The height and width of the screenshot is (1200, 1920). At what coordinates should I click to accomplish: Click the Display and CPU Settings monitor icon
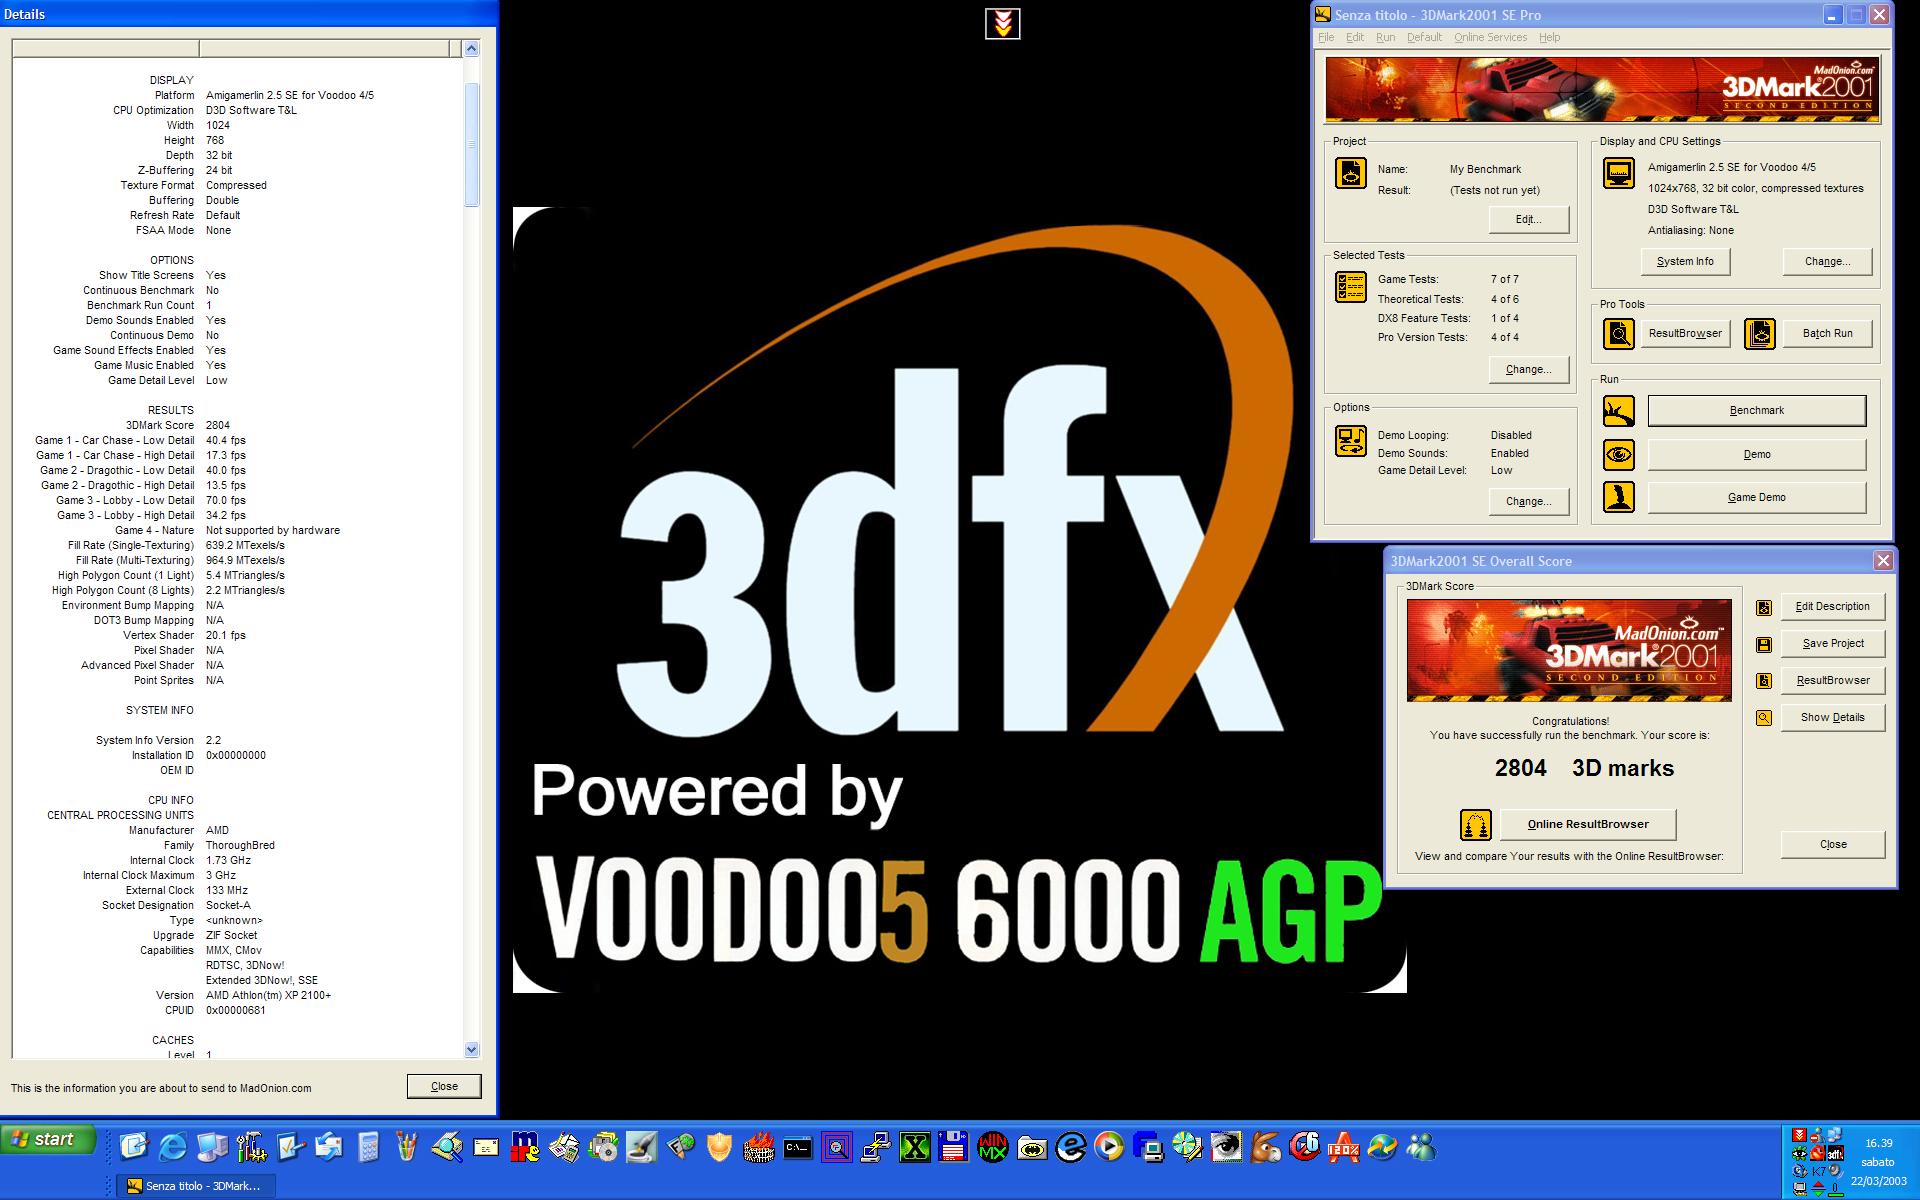click(1618, 173)
